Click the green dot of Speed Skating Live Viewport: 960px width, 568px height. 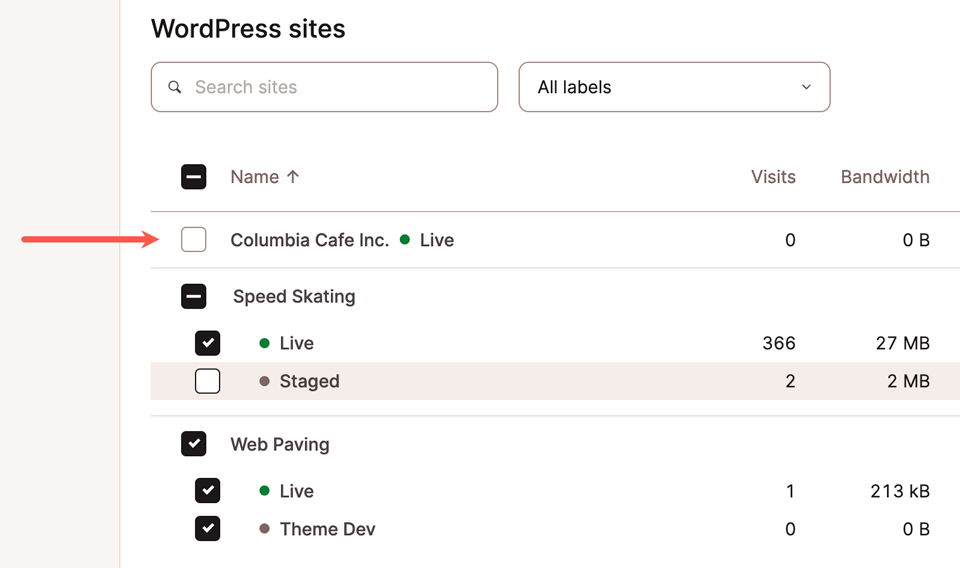click(x=265, y=343)
